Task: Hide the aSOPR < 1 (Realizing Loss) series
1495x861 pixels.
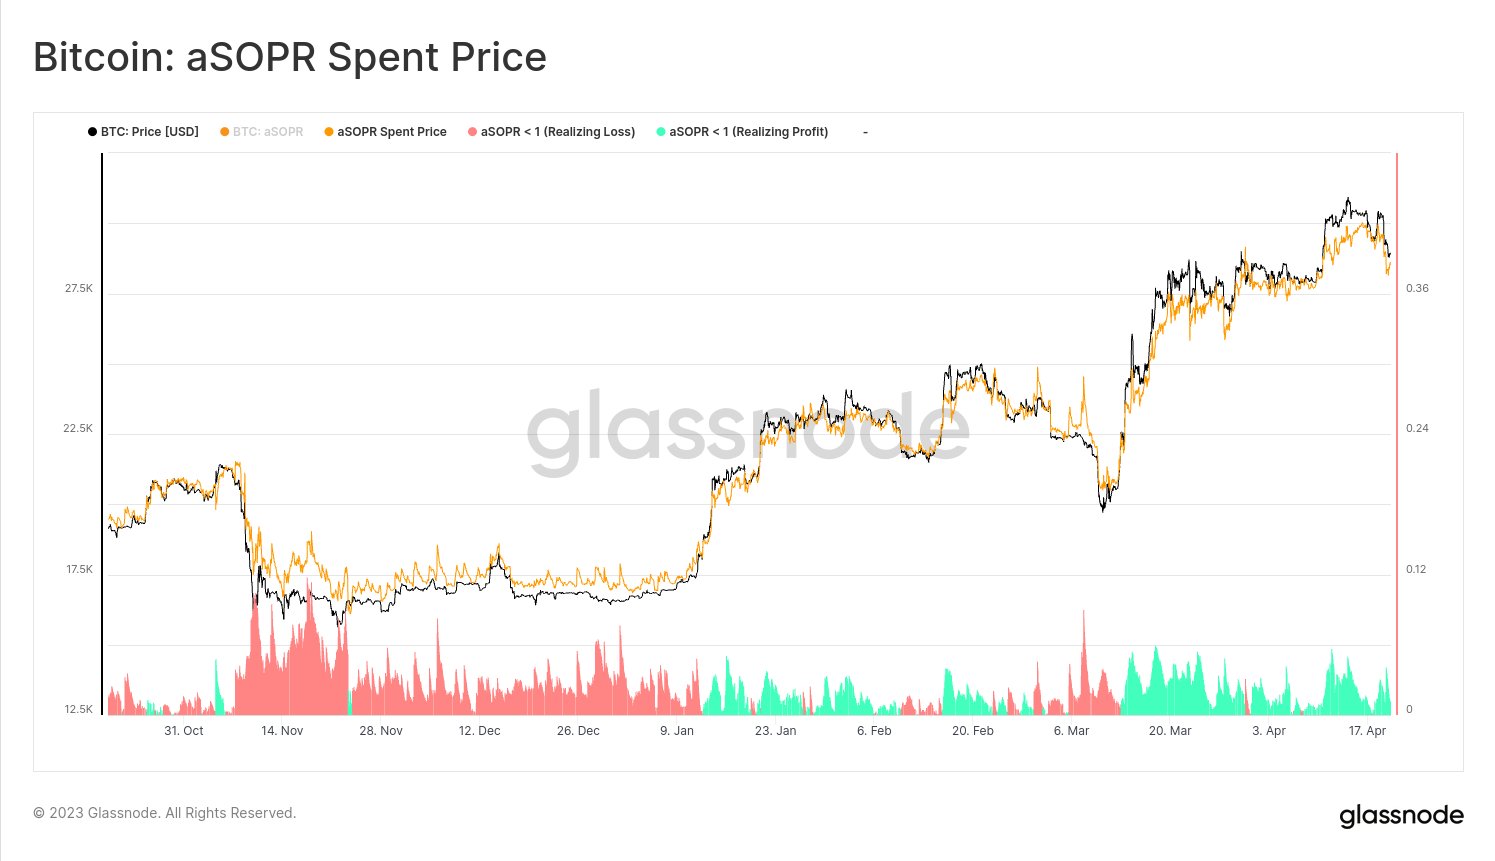Action: pyautogui.click(x=558, y=132)
